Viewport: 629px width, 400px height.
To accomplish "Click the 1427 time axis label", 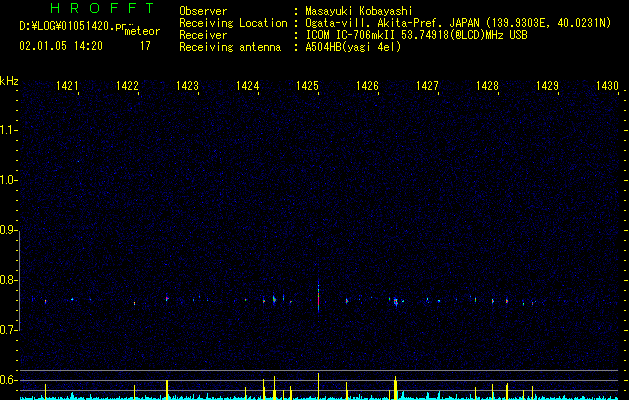I will [x=427, y=85].
